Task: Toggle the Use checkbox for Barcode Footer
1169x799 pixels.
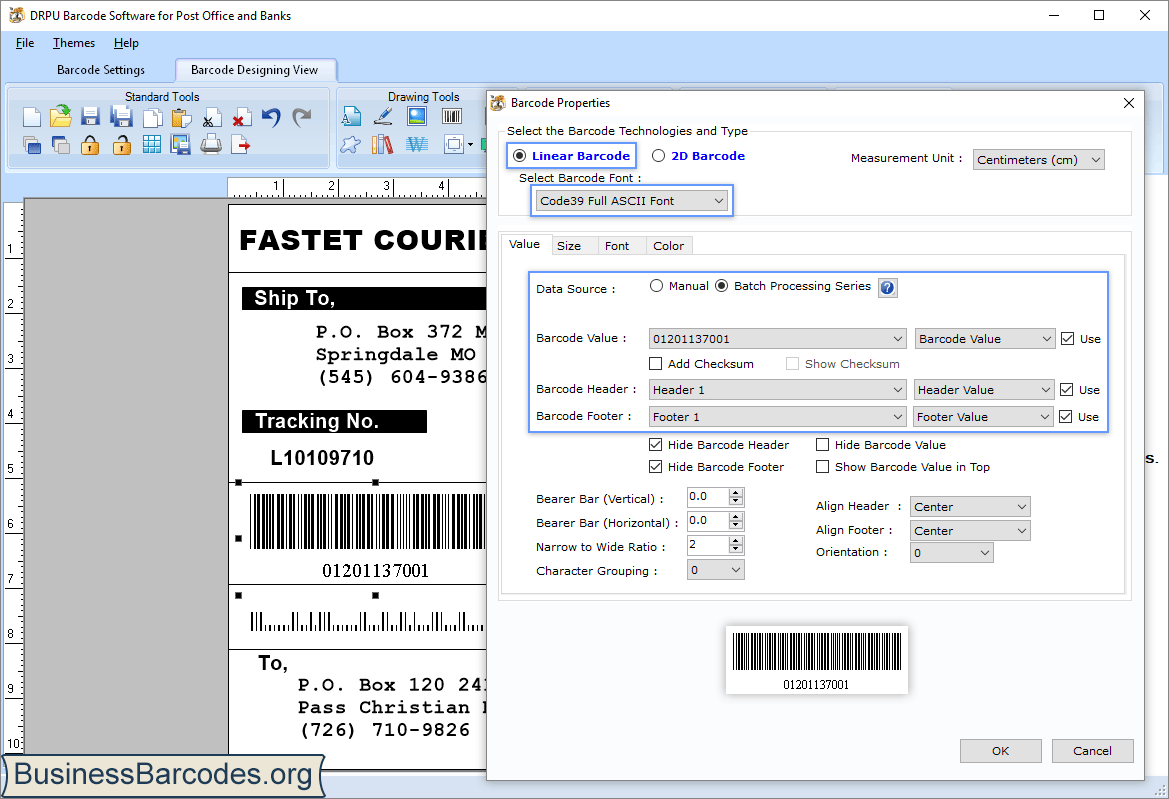Action: (1065, 417)
